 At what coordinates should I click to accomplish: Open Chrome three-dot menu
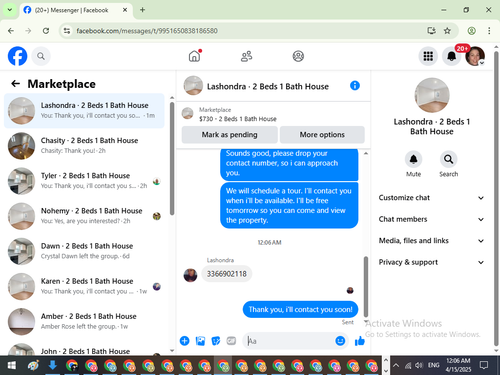(x=489, y=31)
